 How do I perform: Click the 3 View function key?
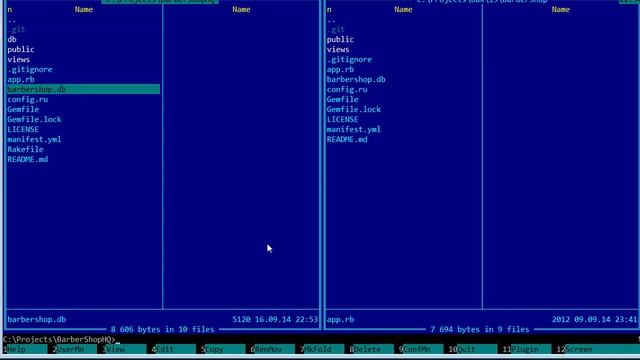tap(124, 349)
